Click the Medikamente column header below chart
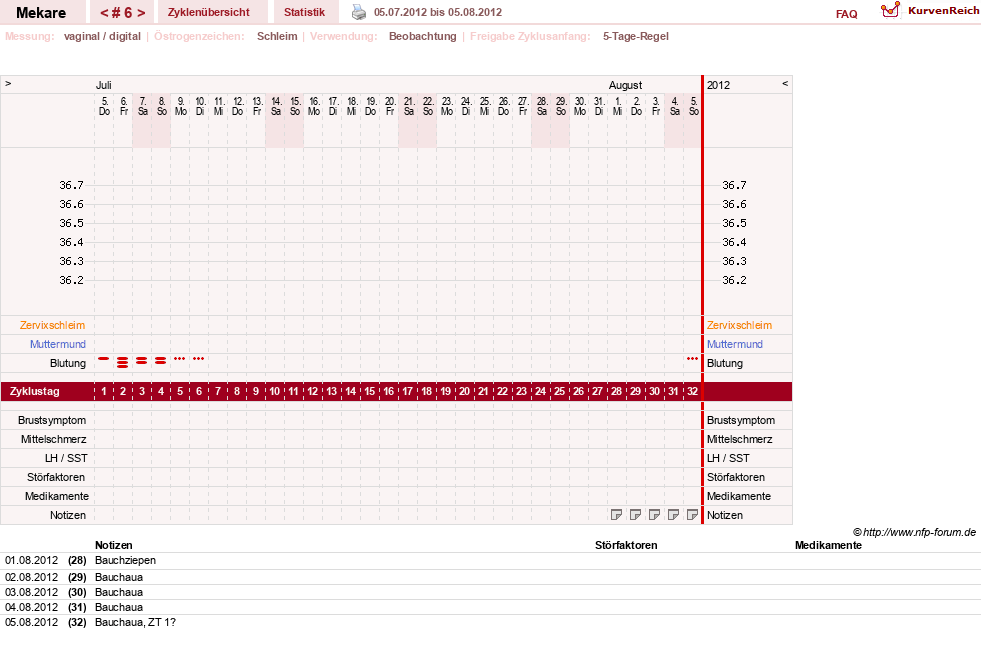Image resolution: width=981 pixels, height=664 pixels. click(x=828, y=545)
